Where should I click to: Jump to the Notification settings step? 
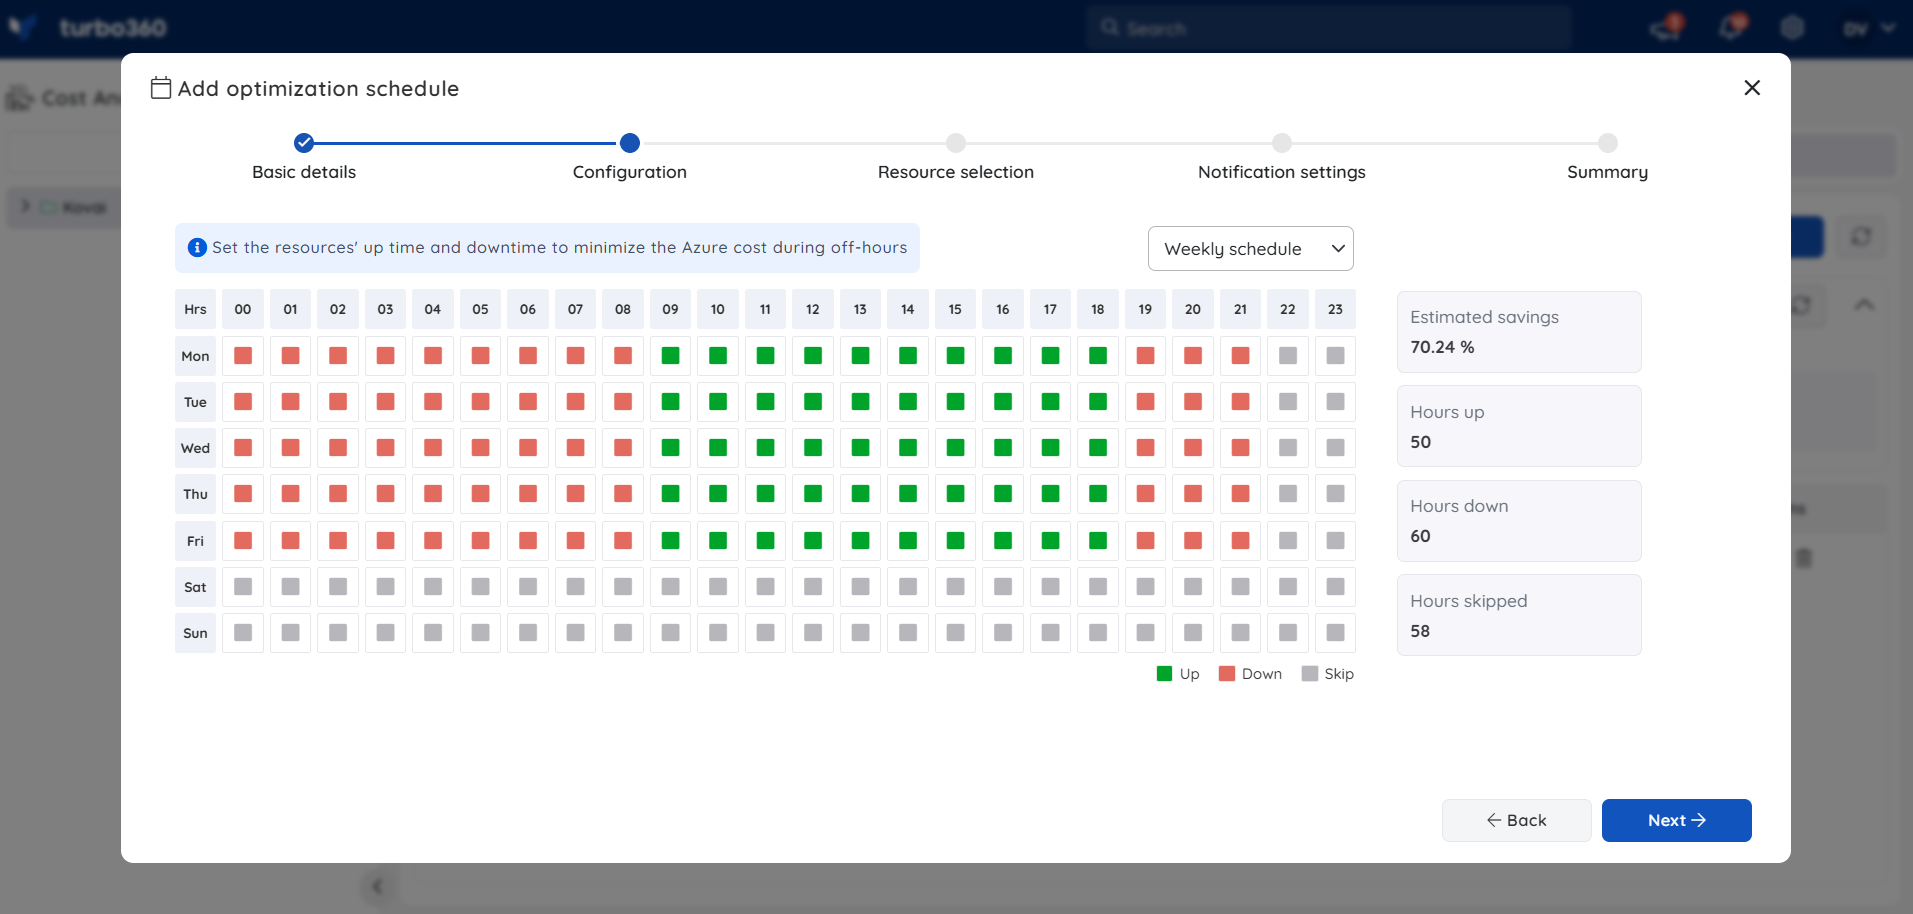(x=1282, y=143)
